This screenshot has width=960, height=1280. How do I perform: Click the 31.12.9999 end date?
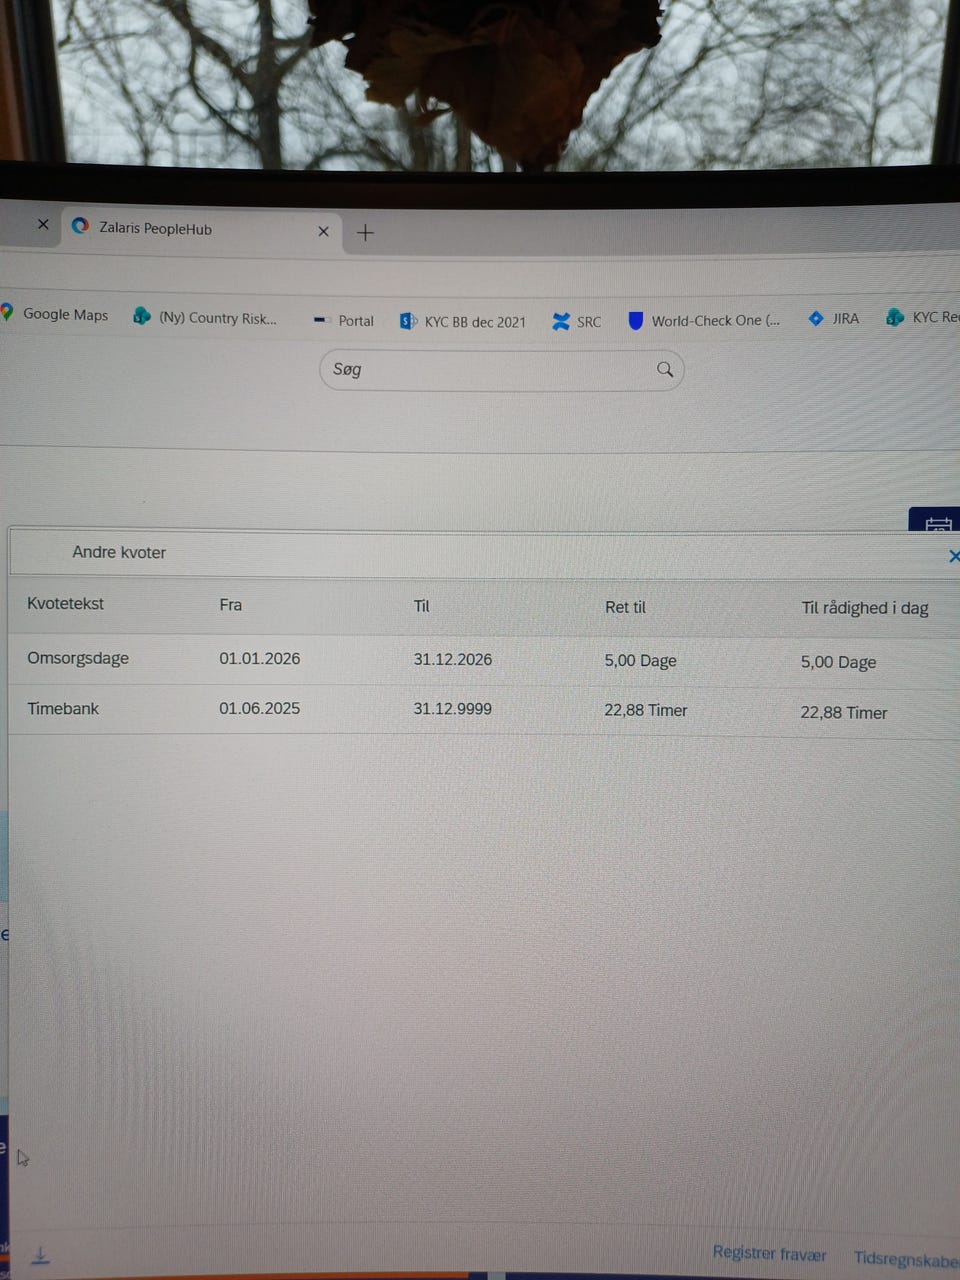coord(453,709)
